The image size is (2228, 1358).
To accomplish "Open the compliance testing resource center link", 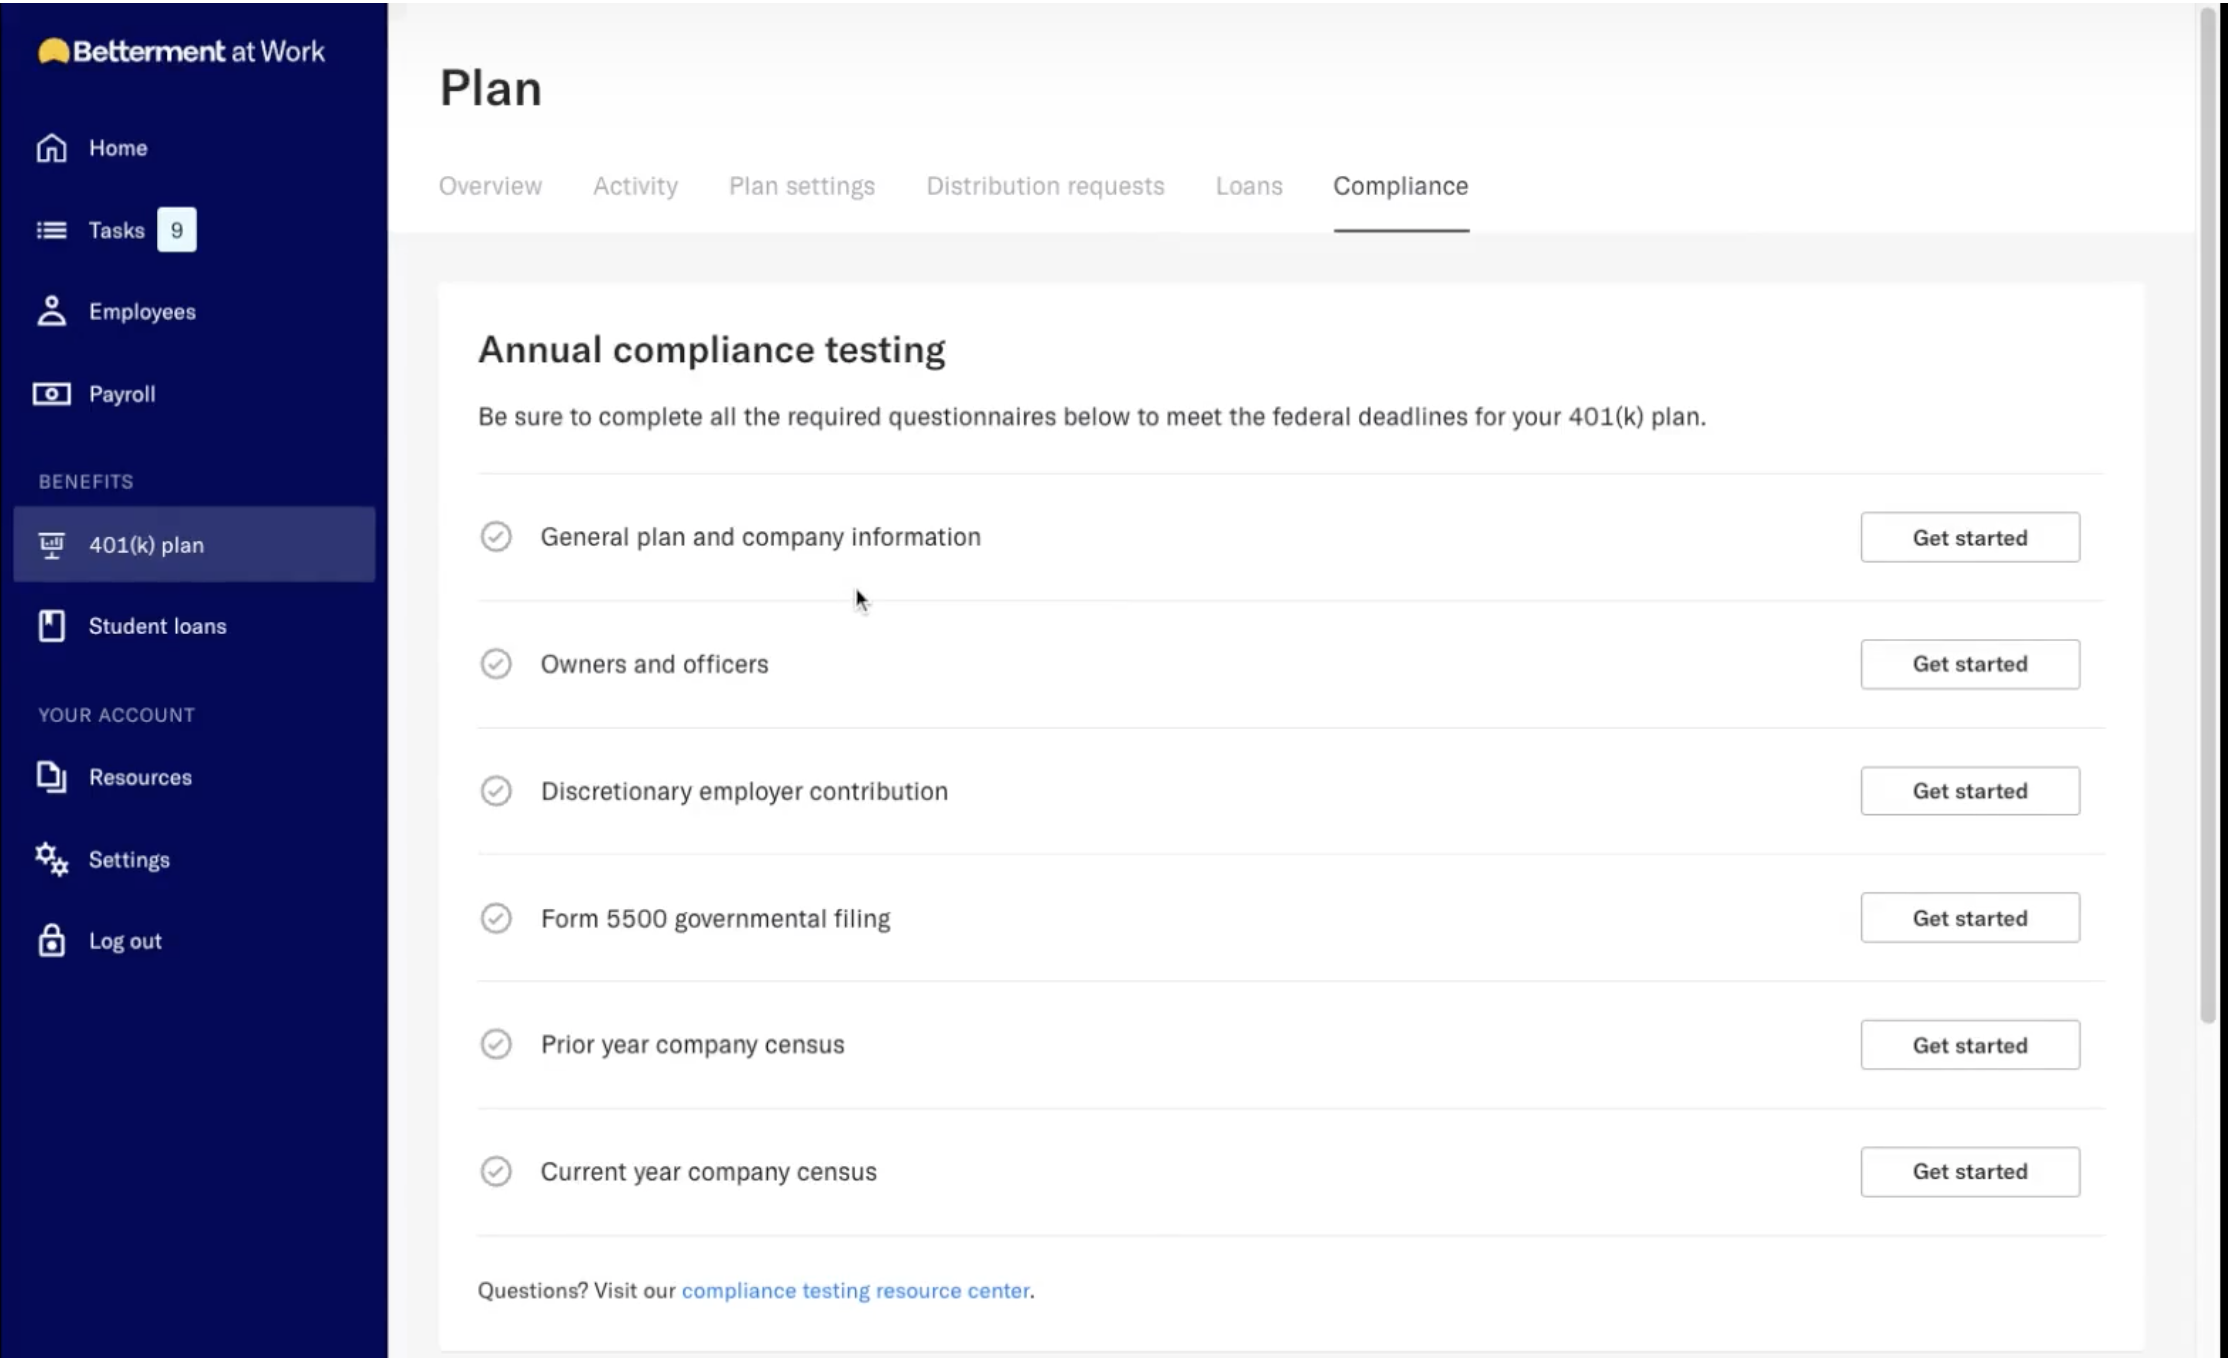I will 855,1290.
